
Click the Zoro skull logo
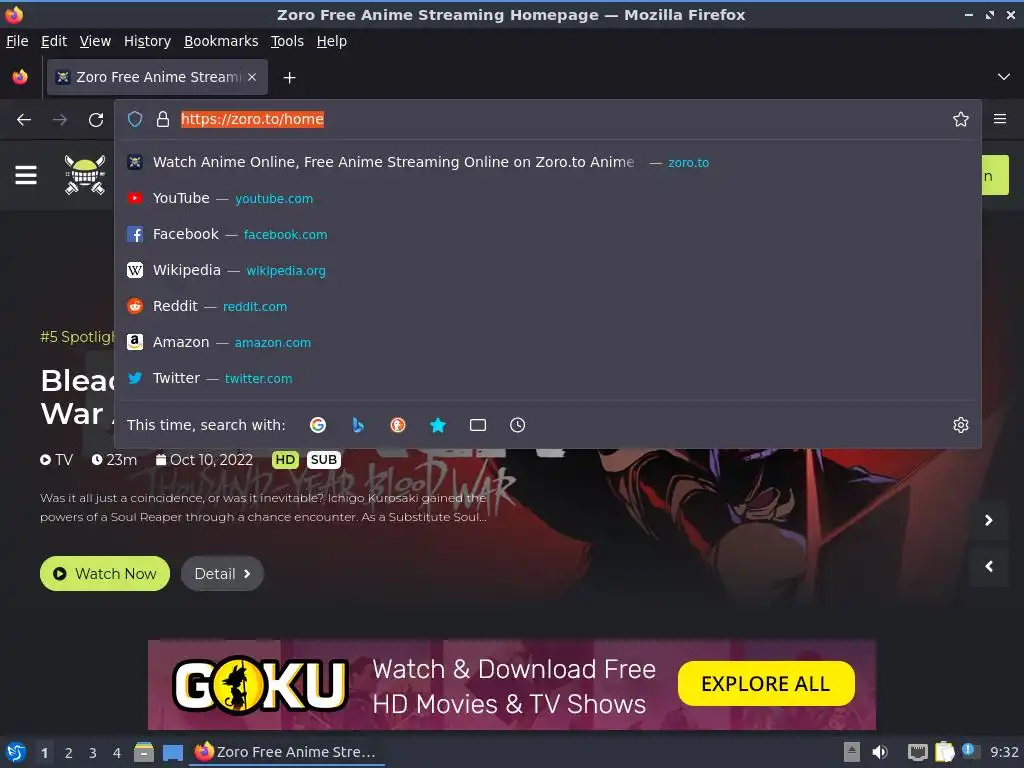(x=85, y=174)
